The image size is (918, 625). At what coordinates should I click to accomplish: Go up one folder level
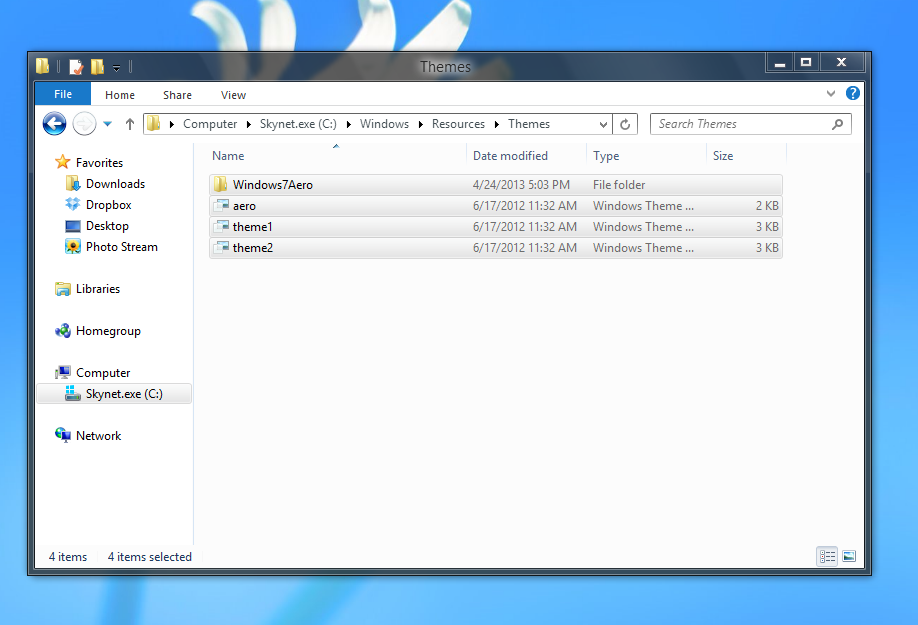coord(130,124)
